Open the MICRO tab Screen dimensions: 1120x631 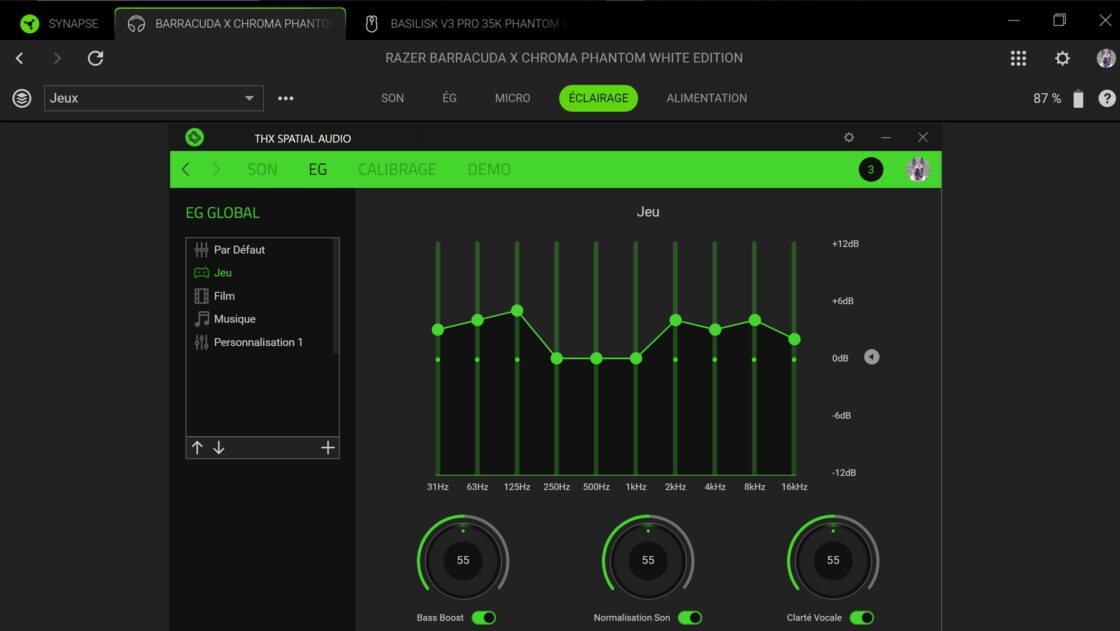click(512, 98)
